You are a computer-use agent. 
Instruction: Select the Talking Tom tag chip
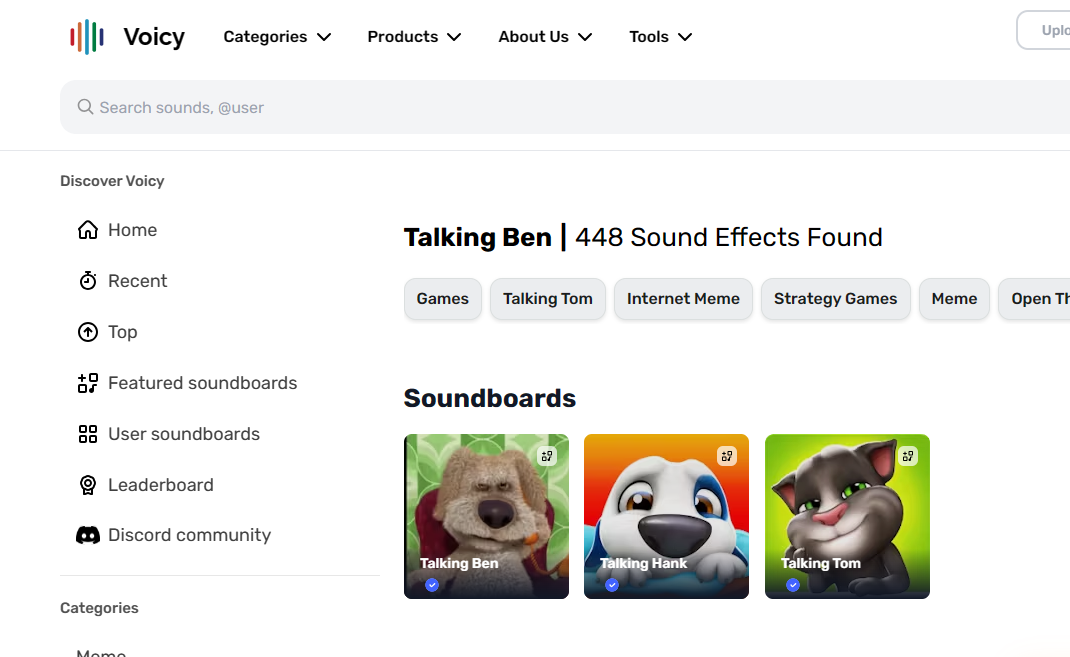548,299
